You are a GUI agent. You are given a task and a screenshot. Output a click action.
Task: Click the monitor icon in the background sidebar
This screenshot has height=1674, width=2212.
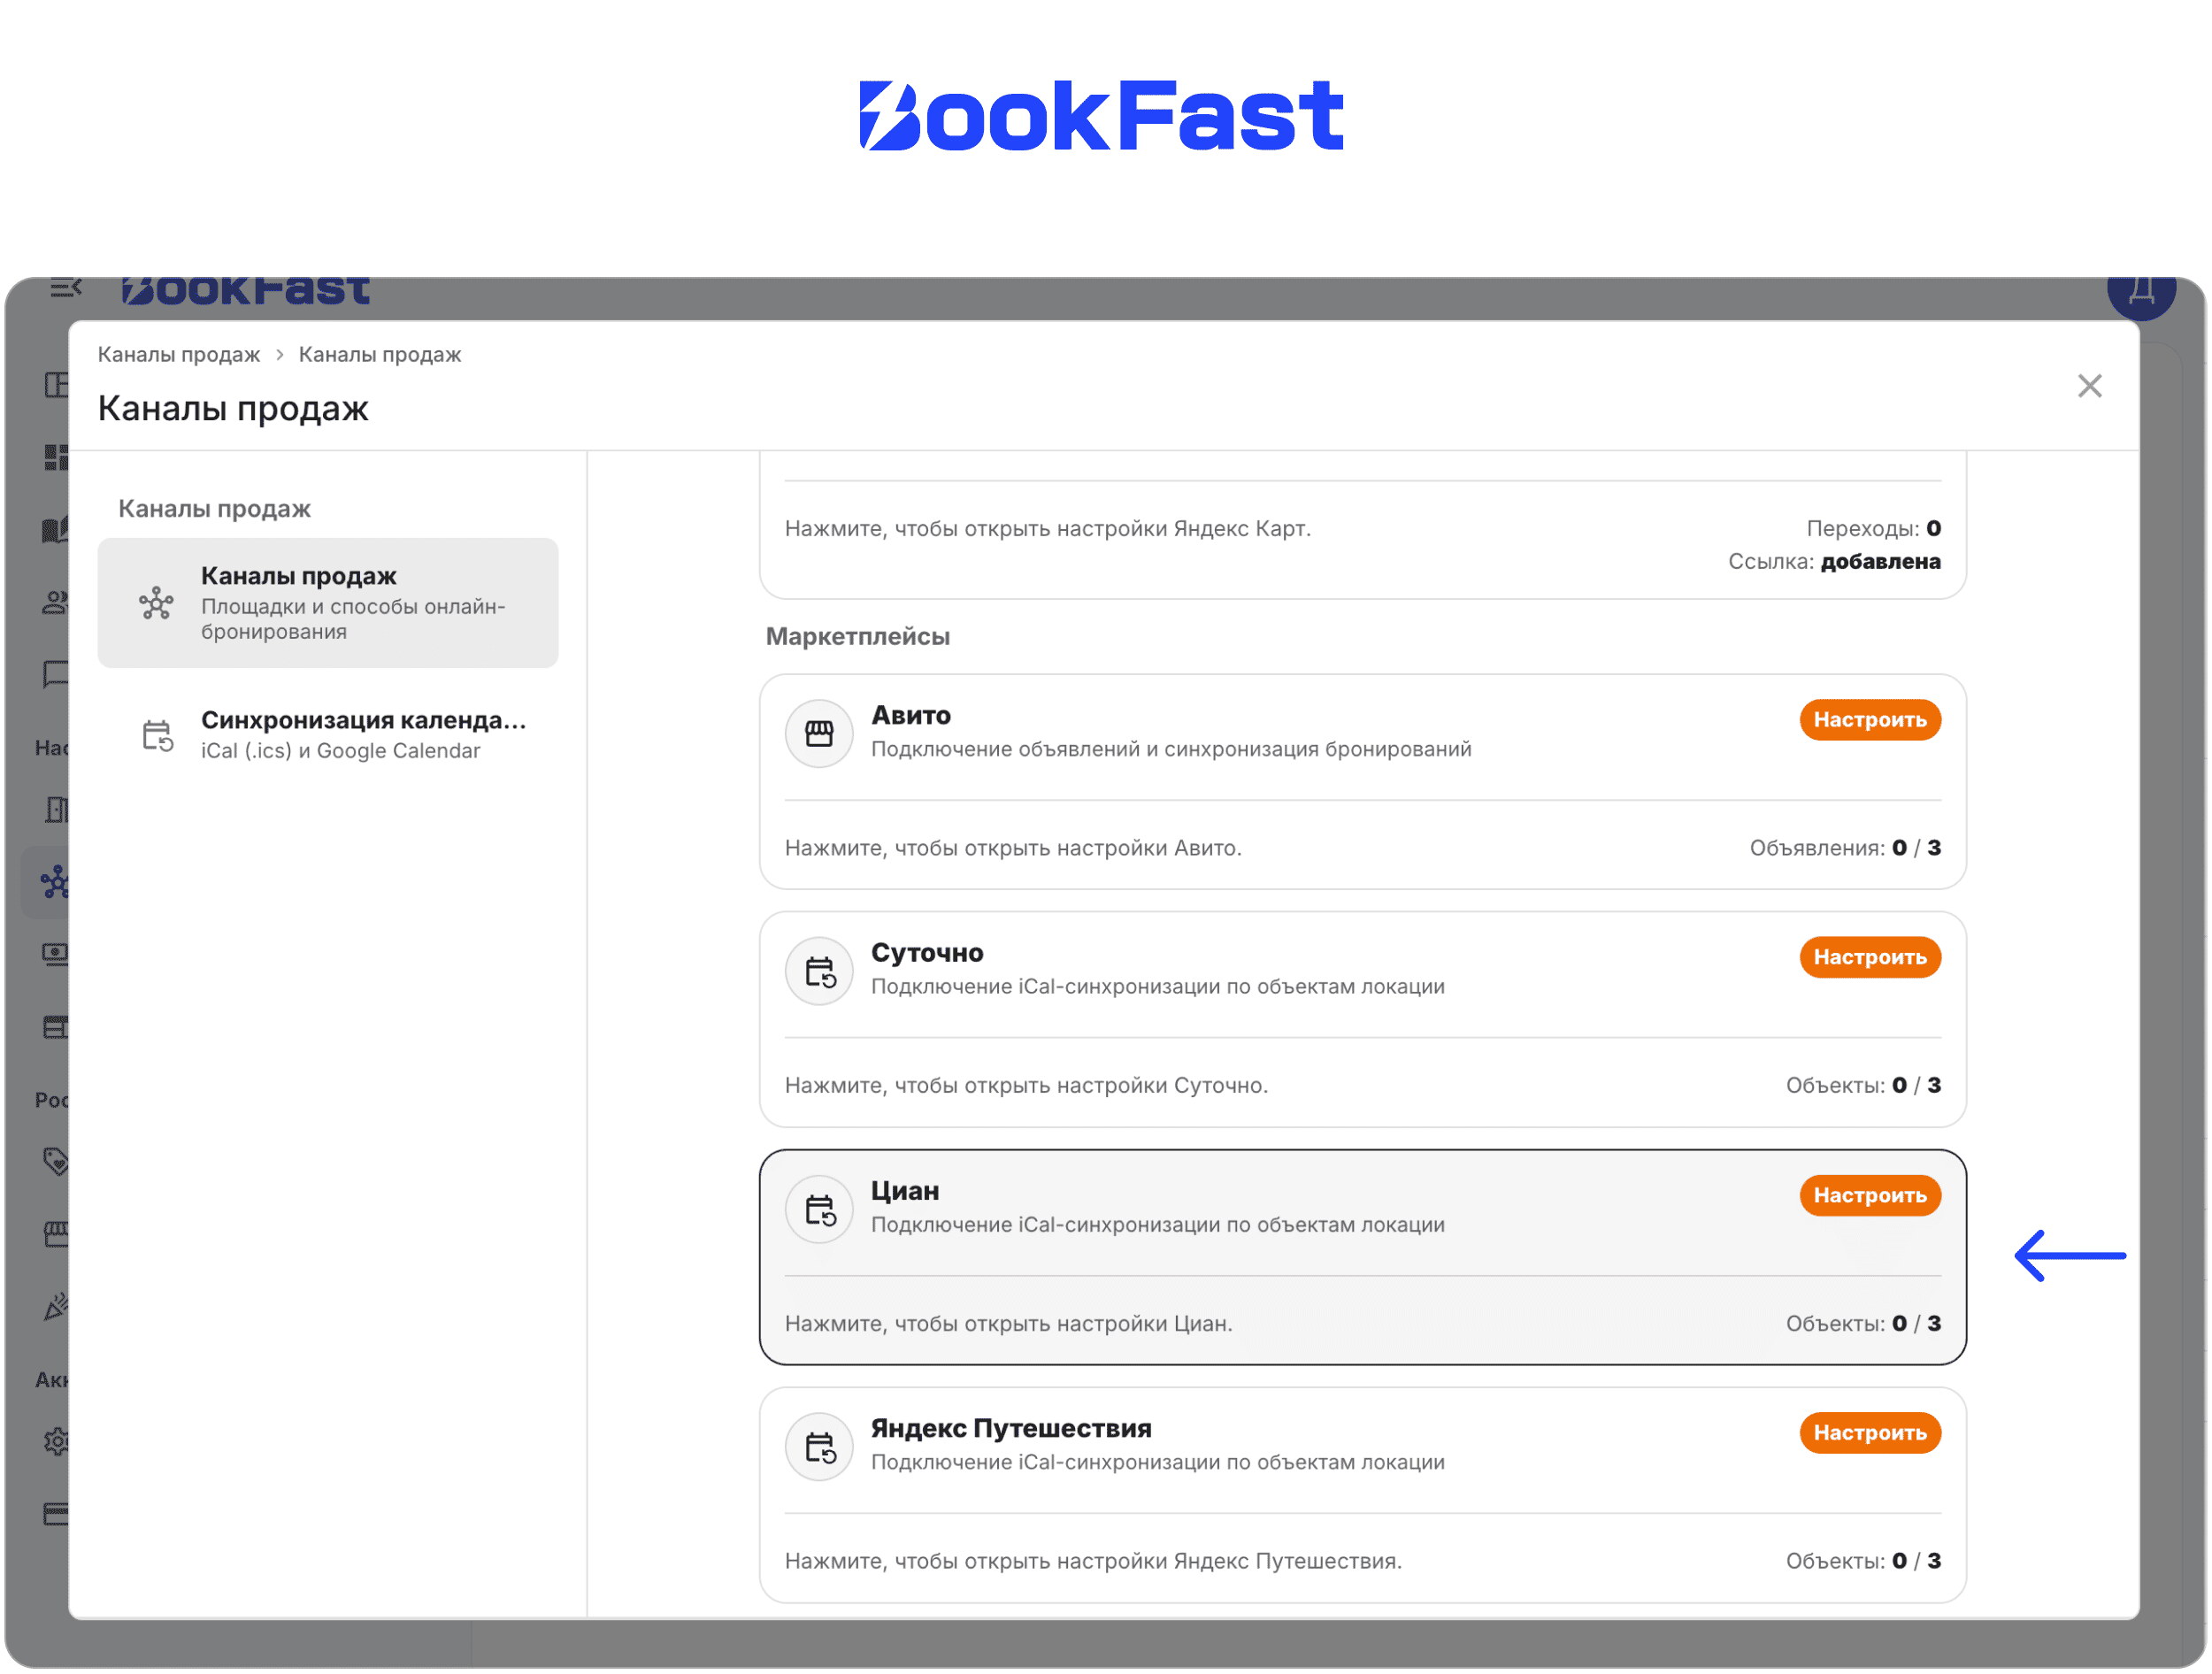point(55,954)
